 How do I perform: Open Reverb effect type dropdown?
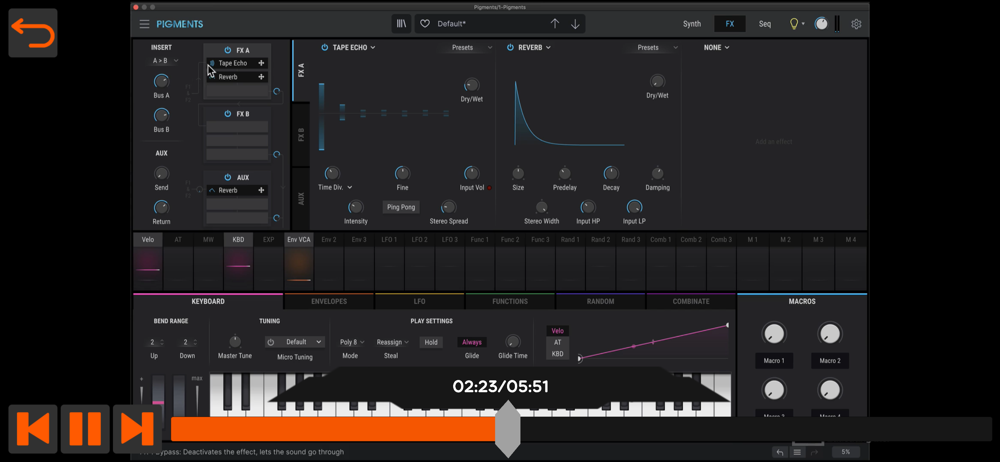click(534, 47)
